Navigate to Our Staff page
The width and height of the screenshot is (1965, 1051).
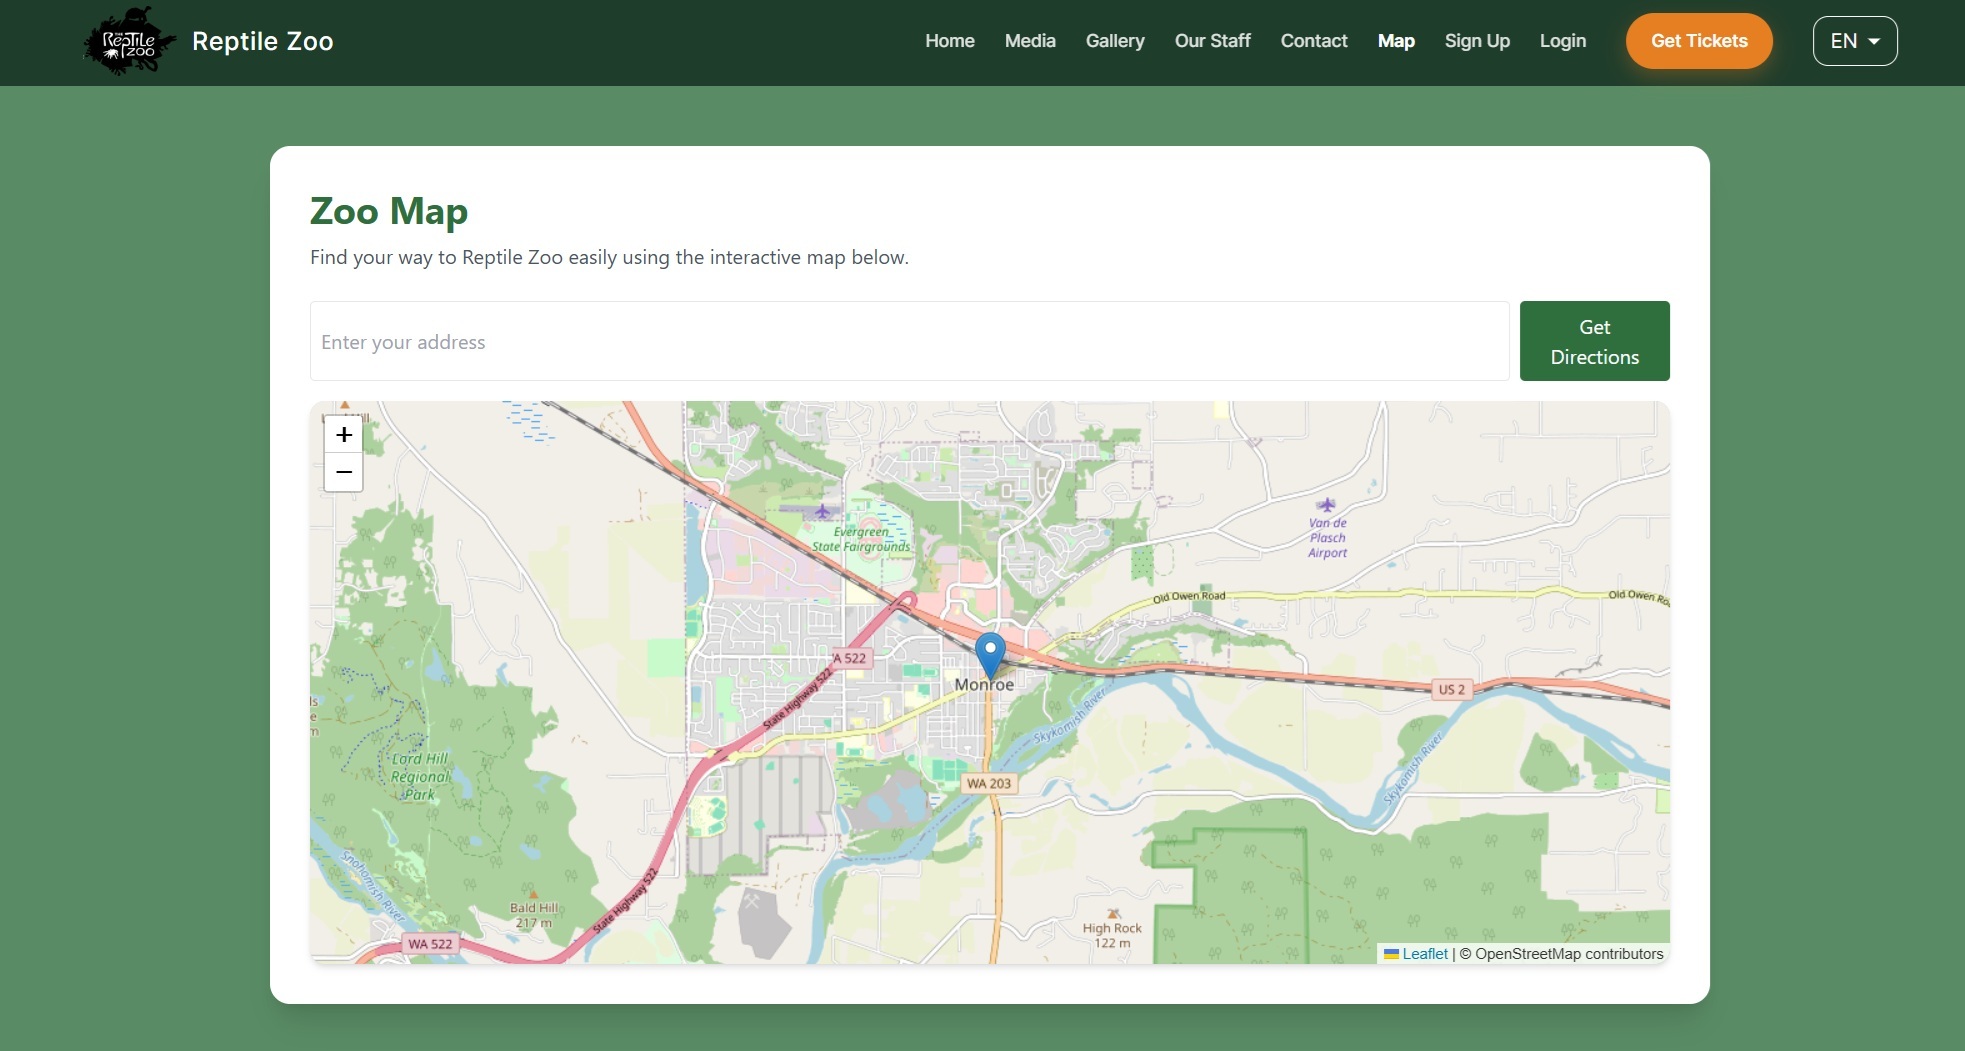click(x=1212, y=41)
